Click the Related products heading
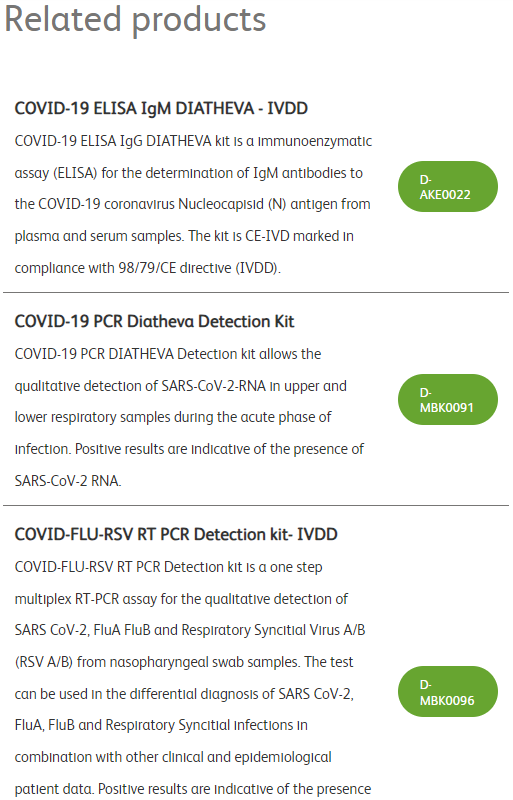This screenshot has width=513, height=800. (135, 19)
